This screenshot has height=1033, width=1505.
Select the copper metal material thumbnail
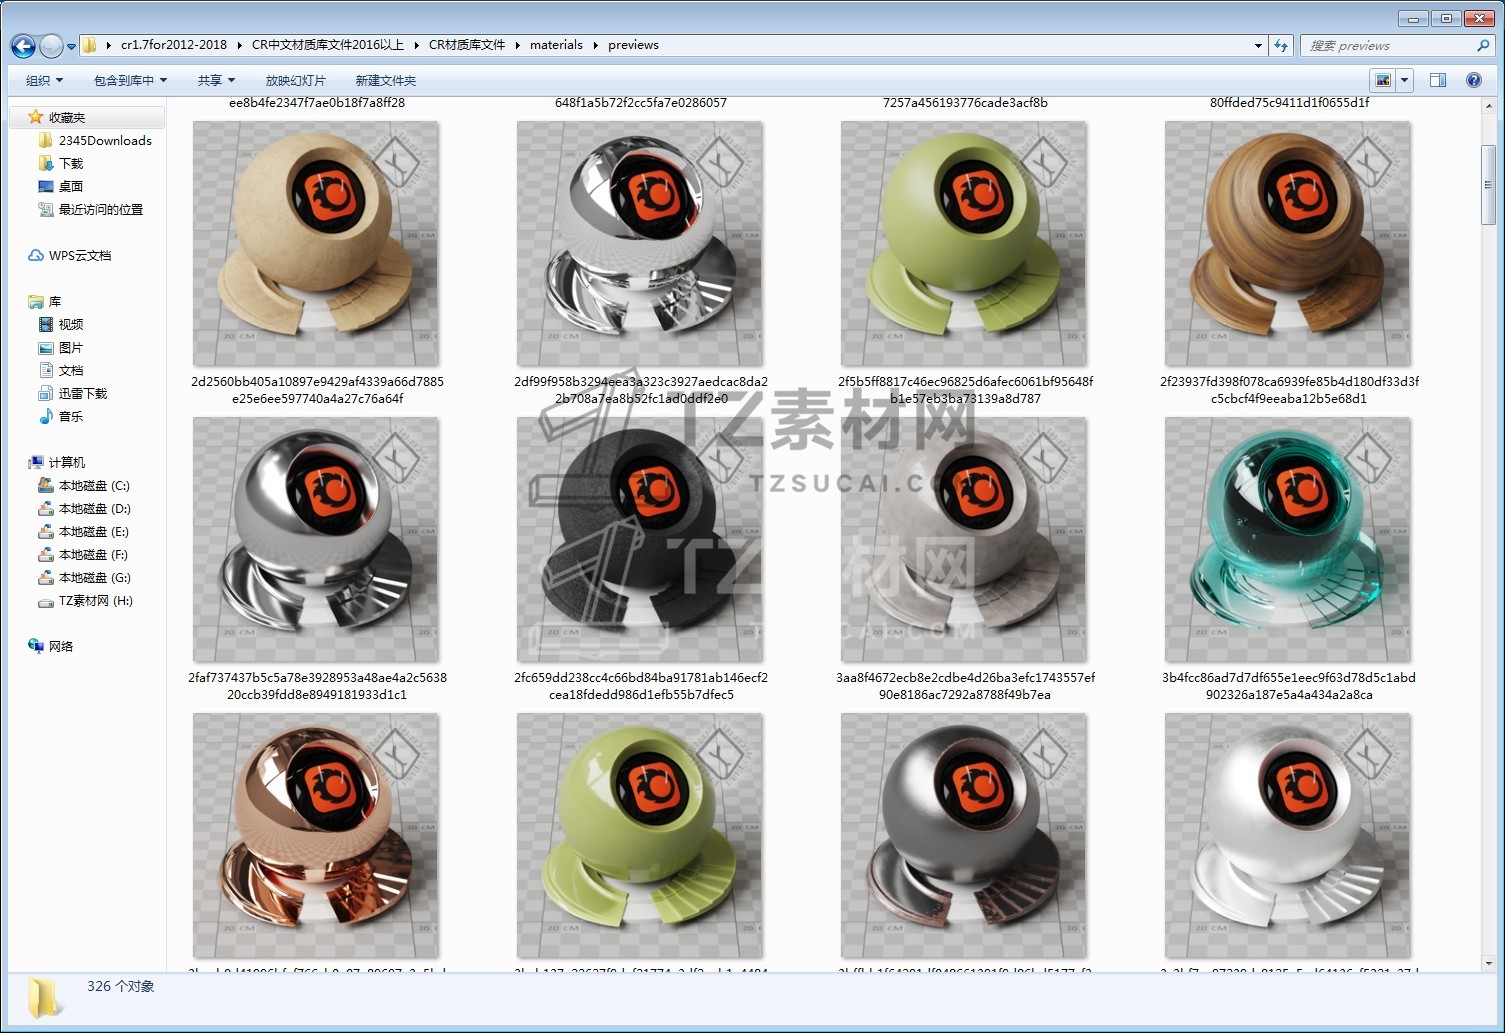315,836
